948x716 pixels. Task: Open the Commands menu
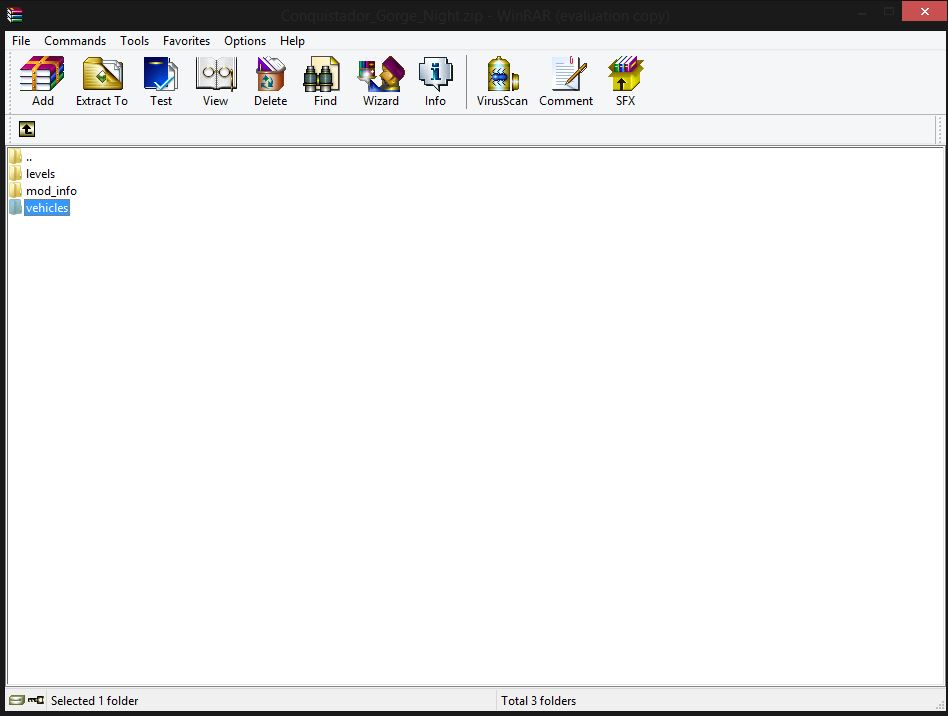point(75,41)
